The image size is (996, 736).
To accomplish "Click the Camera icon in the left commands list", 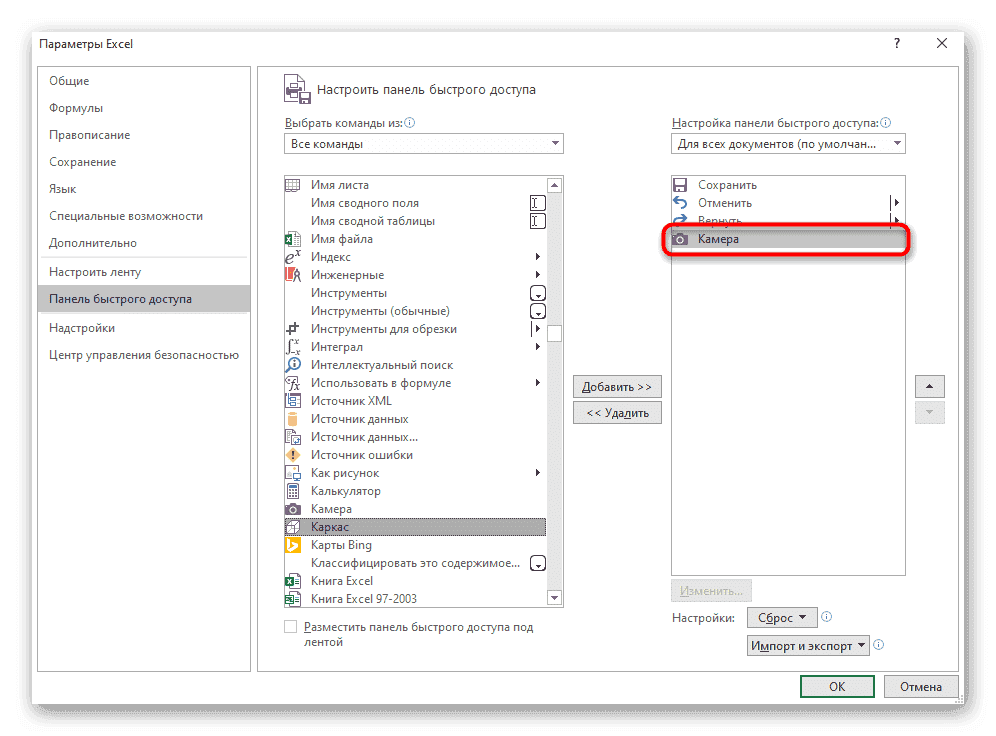I will coord(293,509).
